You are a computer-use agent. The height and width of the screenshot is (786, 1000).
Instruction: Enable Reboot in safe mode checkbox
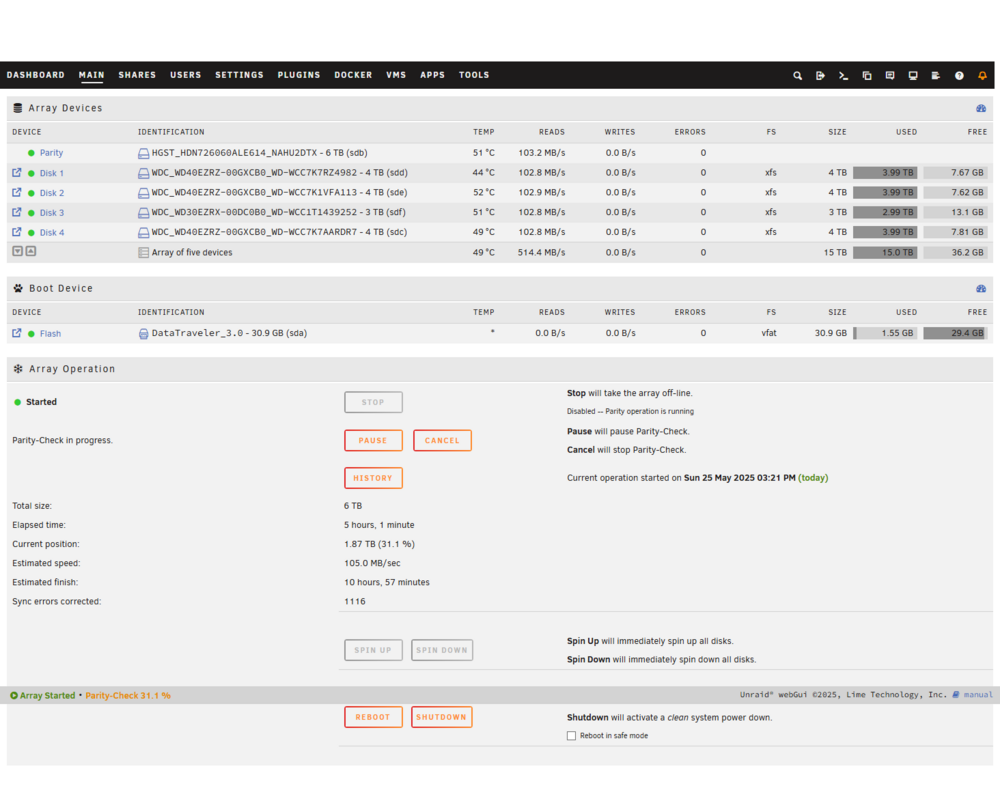pos(571,736)
